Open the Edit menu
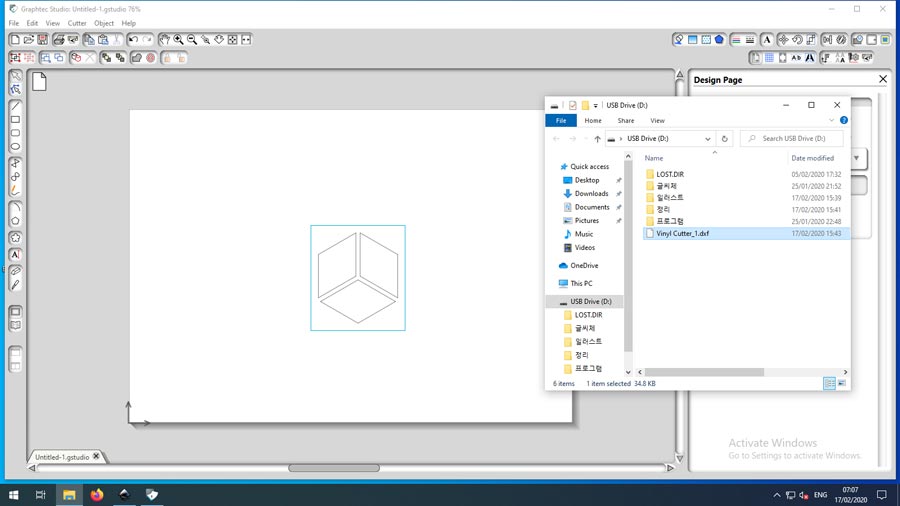This screenshot has width=900, height=506. tap(32, 24)
